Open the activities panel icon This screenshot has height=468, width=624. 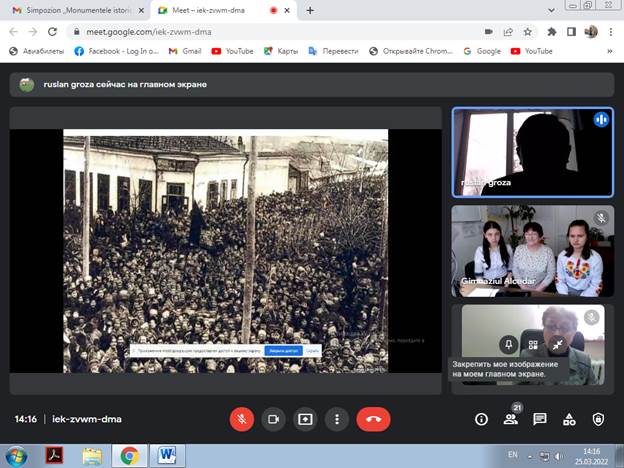pyautogui.click(x=569, y=419)
